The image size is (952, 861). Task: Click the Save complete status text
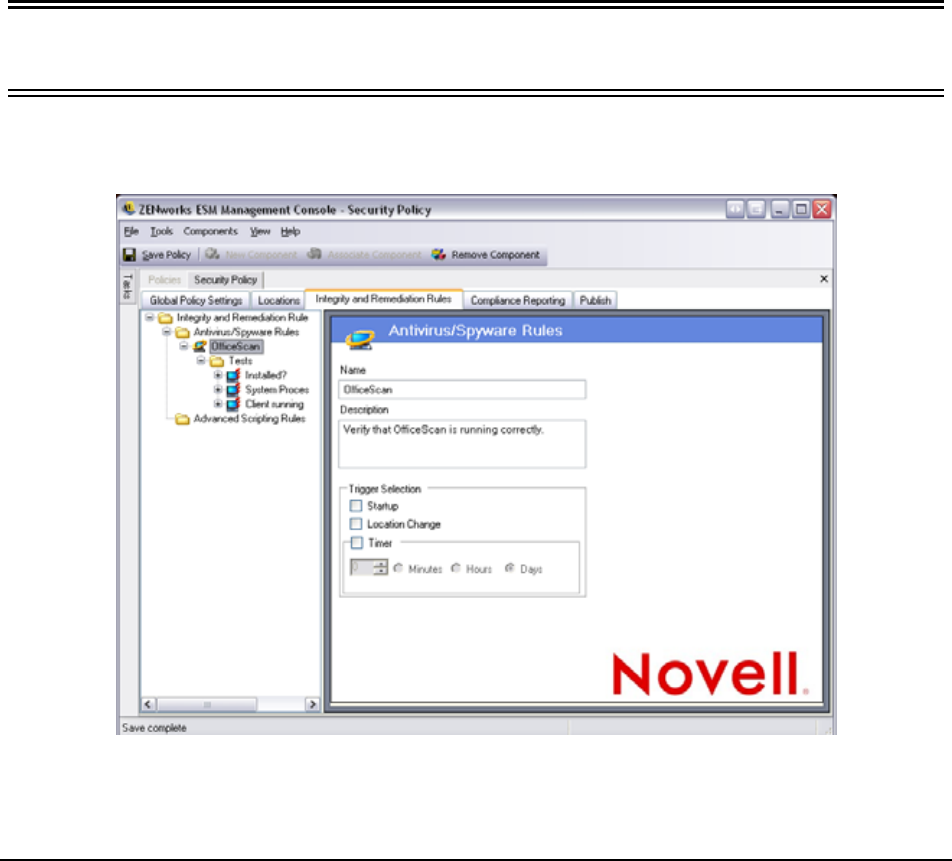click(154, 728)
